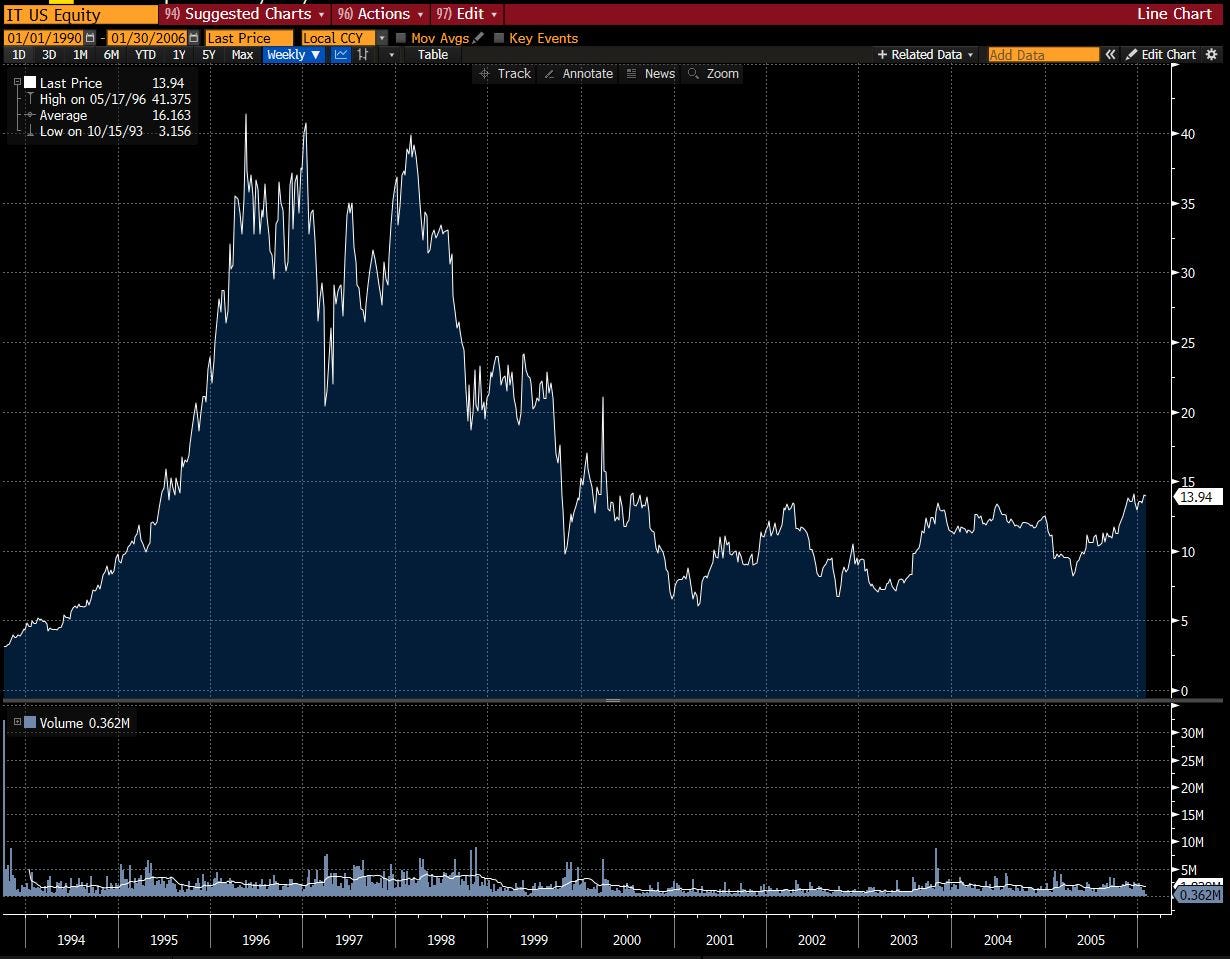Open the Edit dropdown menu
Image resolution: width=1230 pixels, height=959 pixels.
466,14
